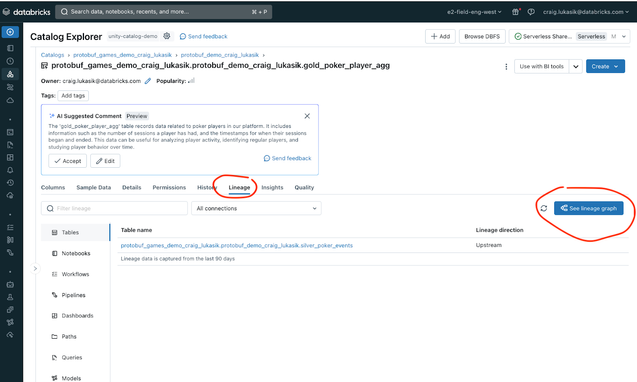Open Dashboards icon in left sidebar
Screen dimensions: 637x382
(10, 157)
